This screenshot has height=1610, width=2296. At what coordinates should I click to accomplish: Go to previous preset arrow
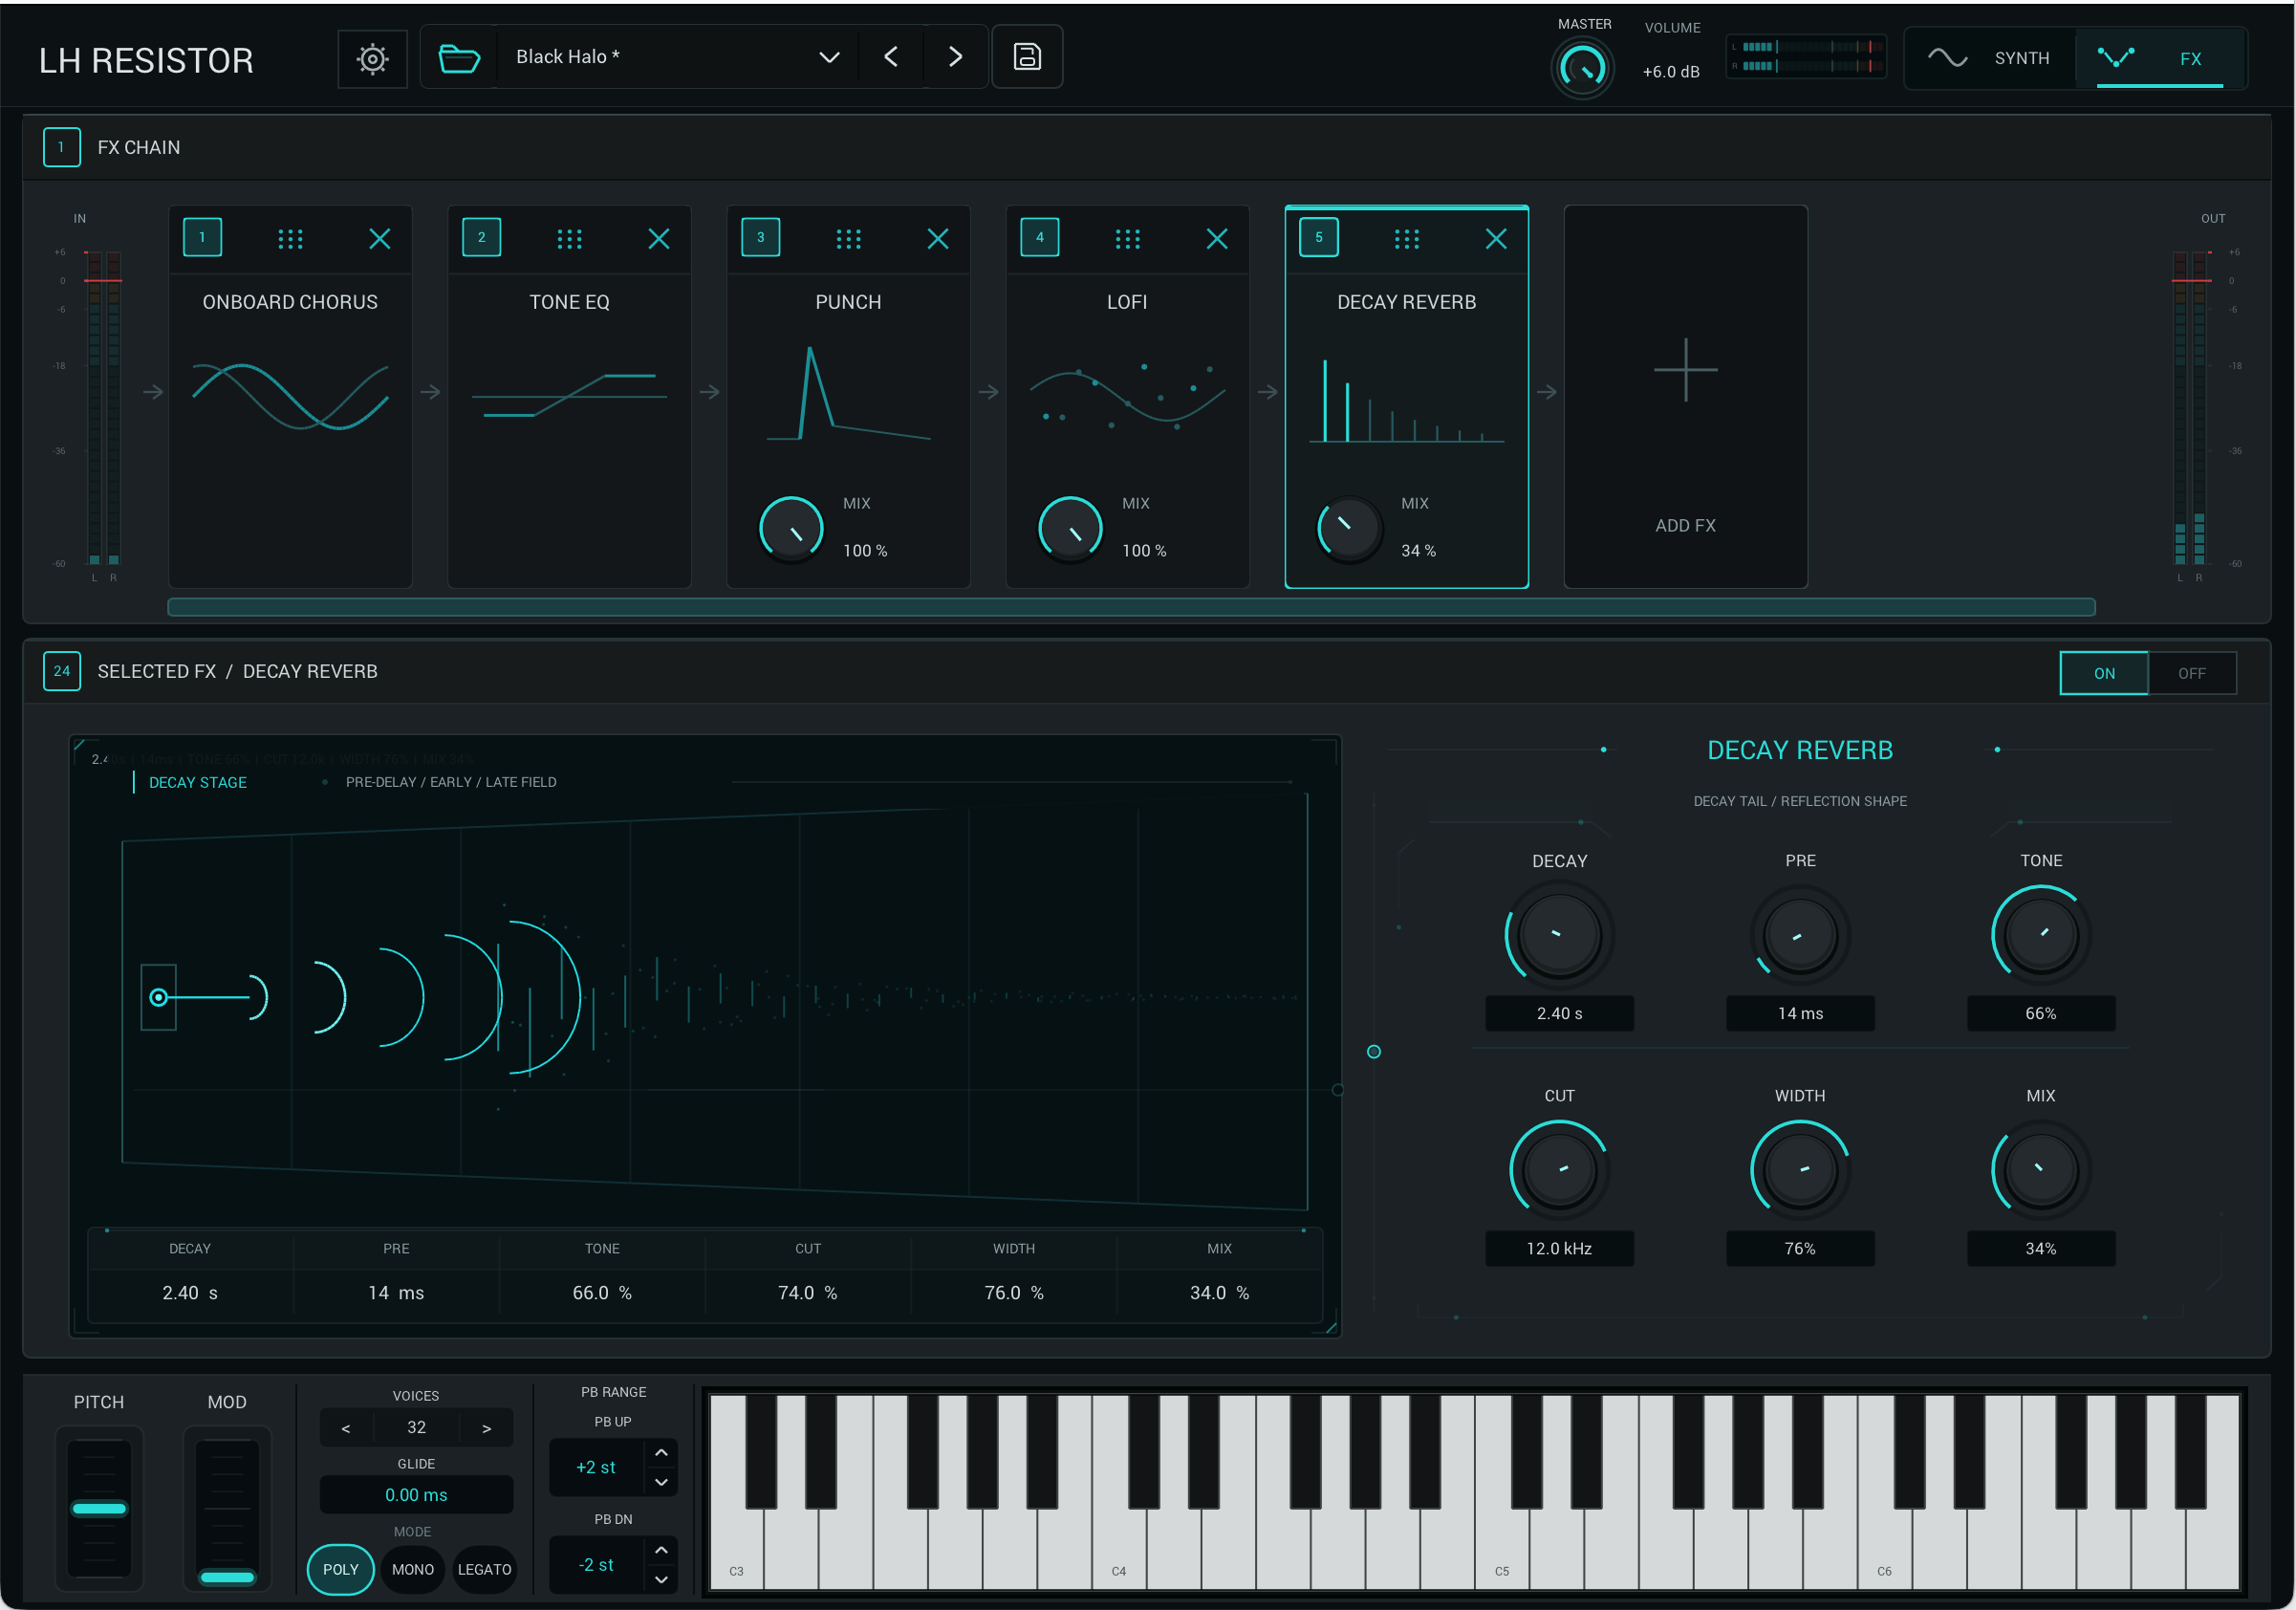[x=890, y=57]
